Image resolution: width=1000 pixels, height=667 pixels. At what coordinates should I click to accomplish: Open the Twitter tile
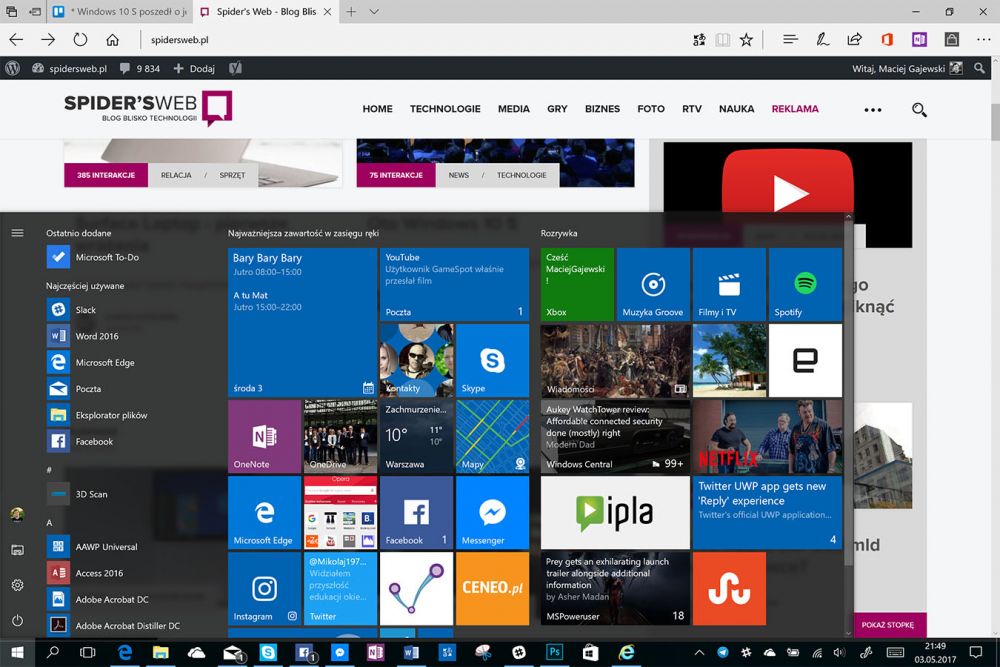pyautogui.click(x=340, y=589)
